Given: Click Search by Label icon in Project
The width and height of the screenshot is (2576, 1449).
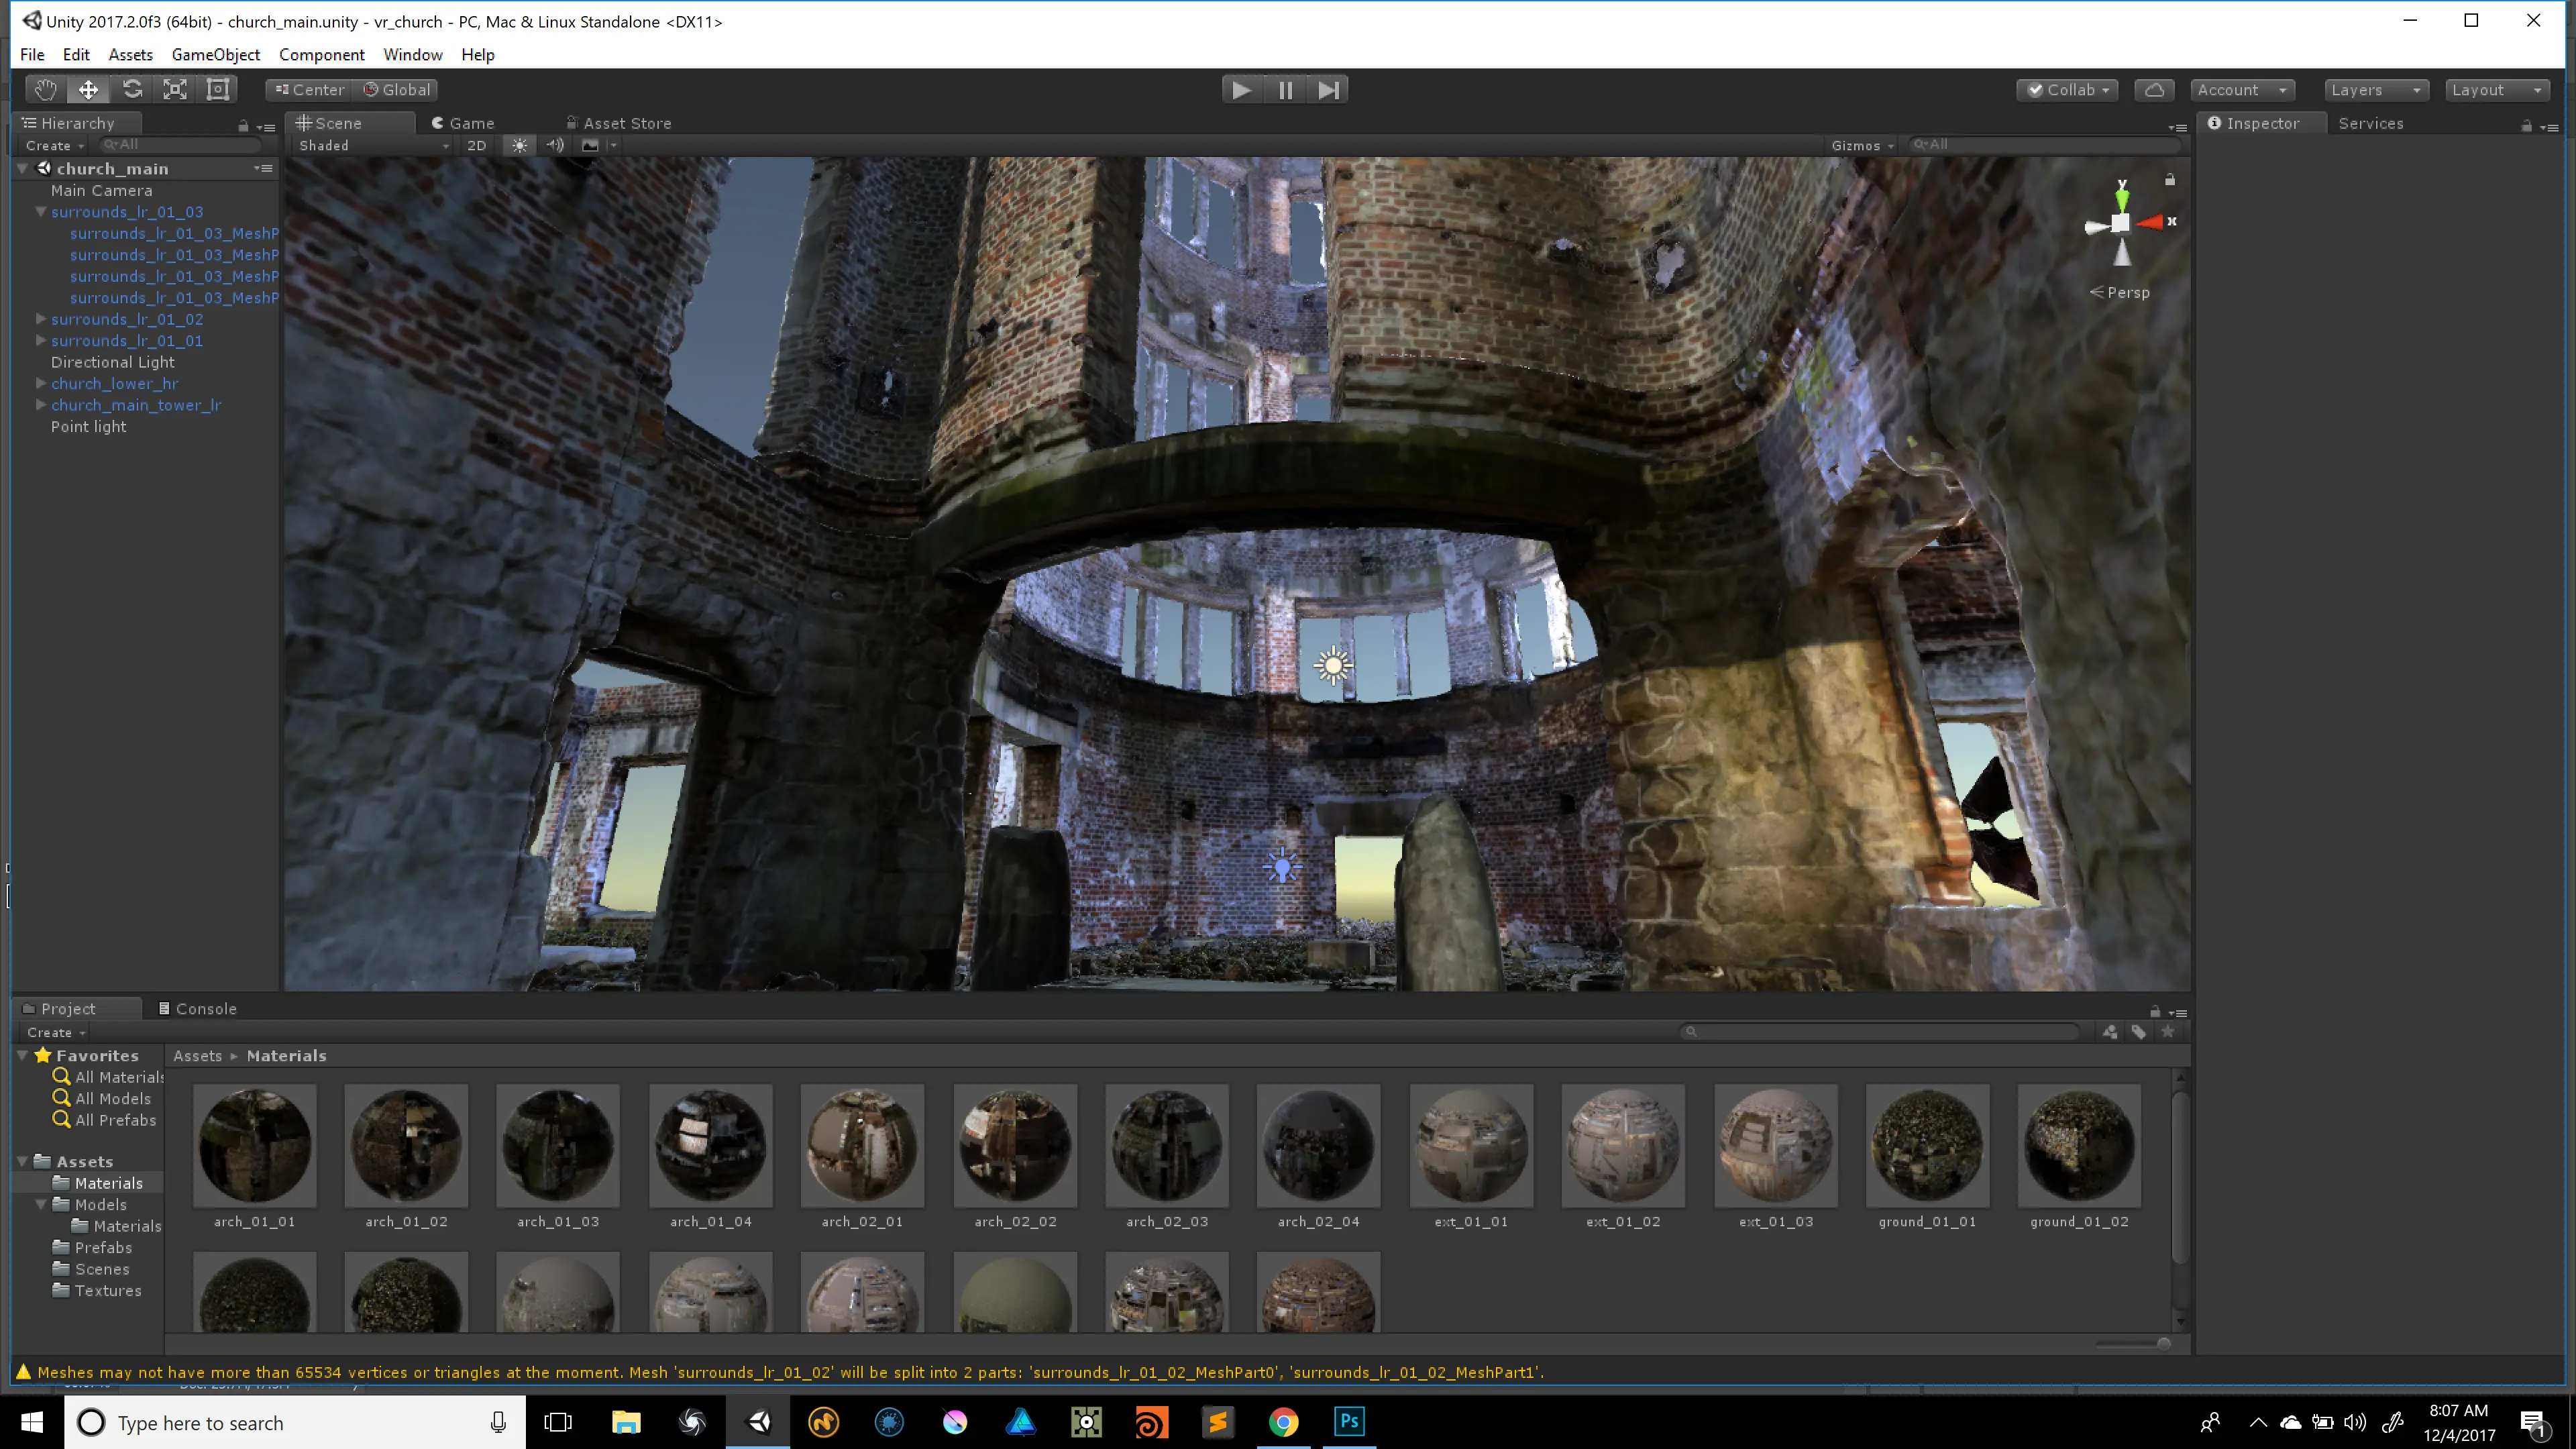Looking at the screenshot, I should click(x=2138, y=1032).
